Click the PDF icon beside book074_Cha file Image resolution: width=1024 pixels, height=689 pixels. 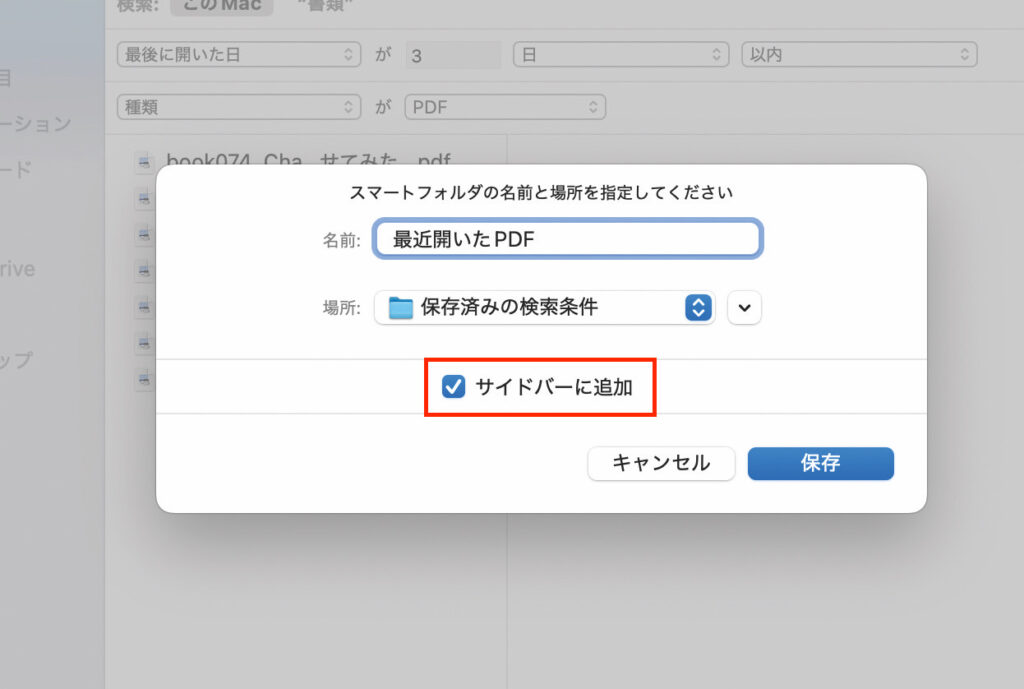coord(145,161)
